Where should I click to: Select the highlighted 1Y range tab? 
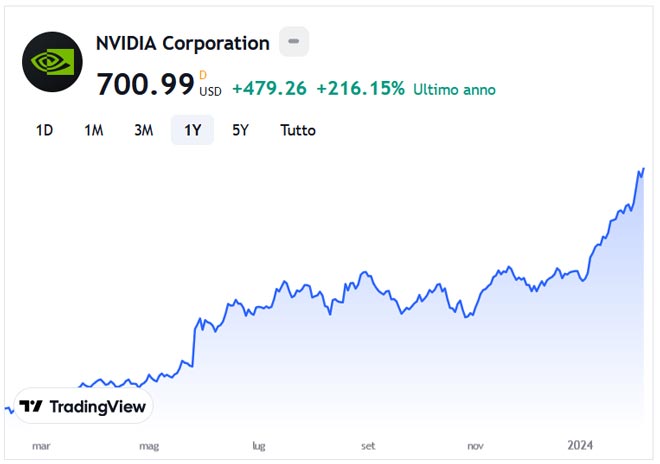(x=192, y=130)
